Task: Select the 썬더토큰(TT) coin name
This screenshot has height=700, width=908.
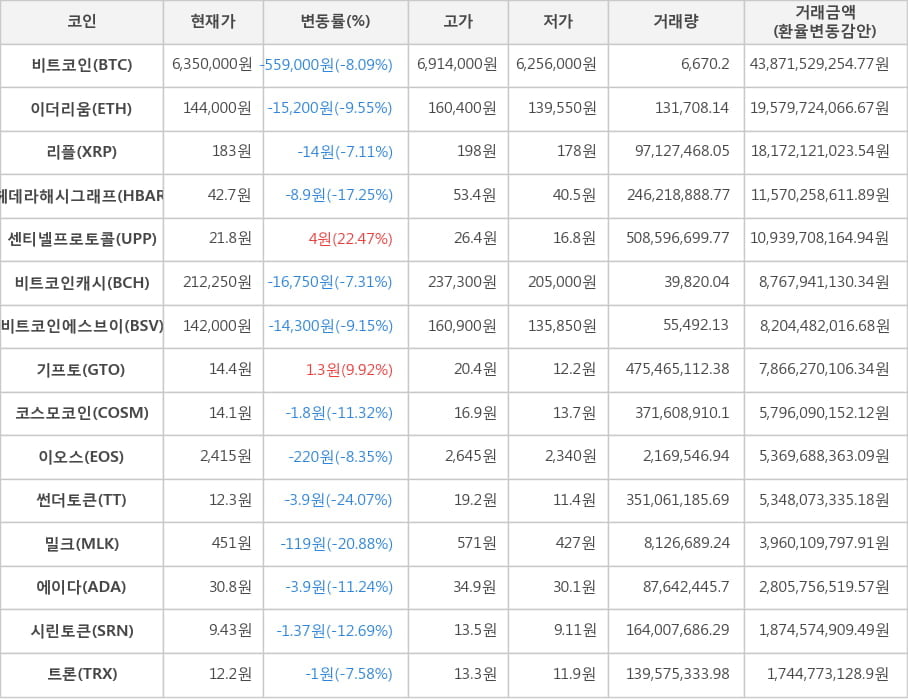Action: pos(82,500)
